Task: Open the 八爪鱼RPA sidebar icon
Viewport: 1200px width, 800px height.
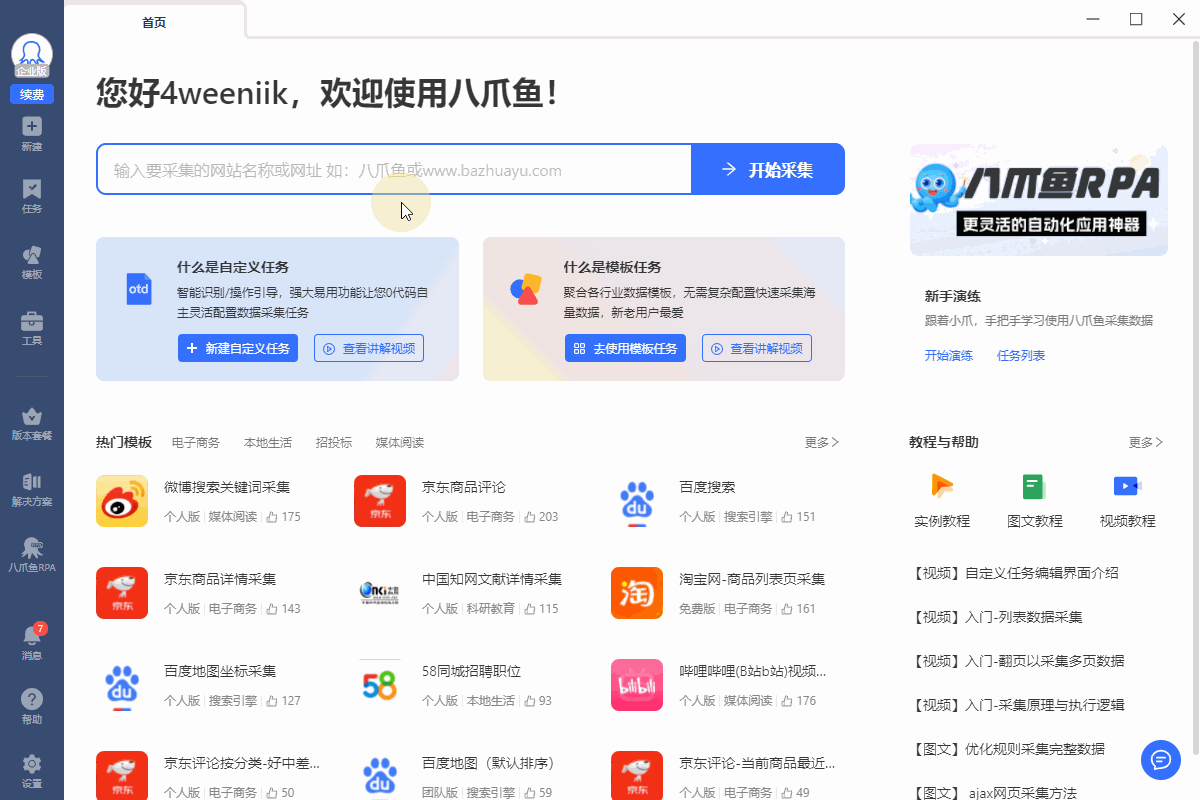Action: (x=32, y=555)
